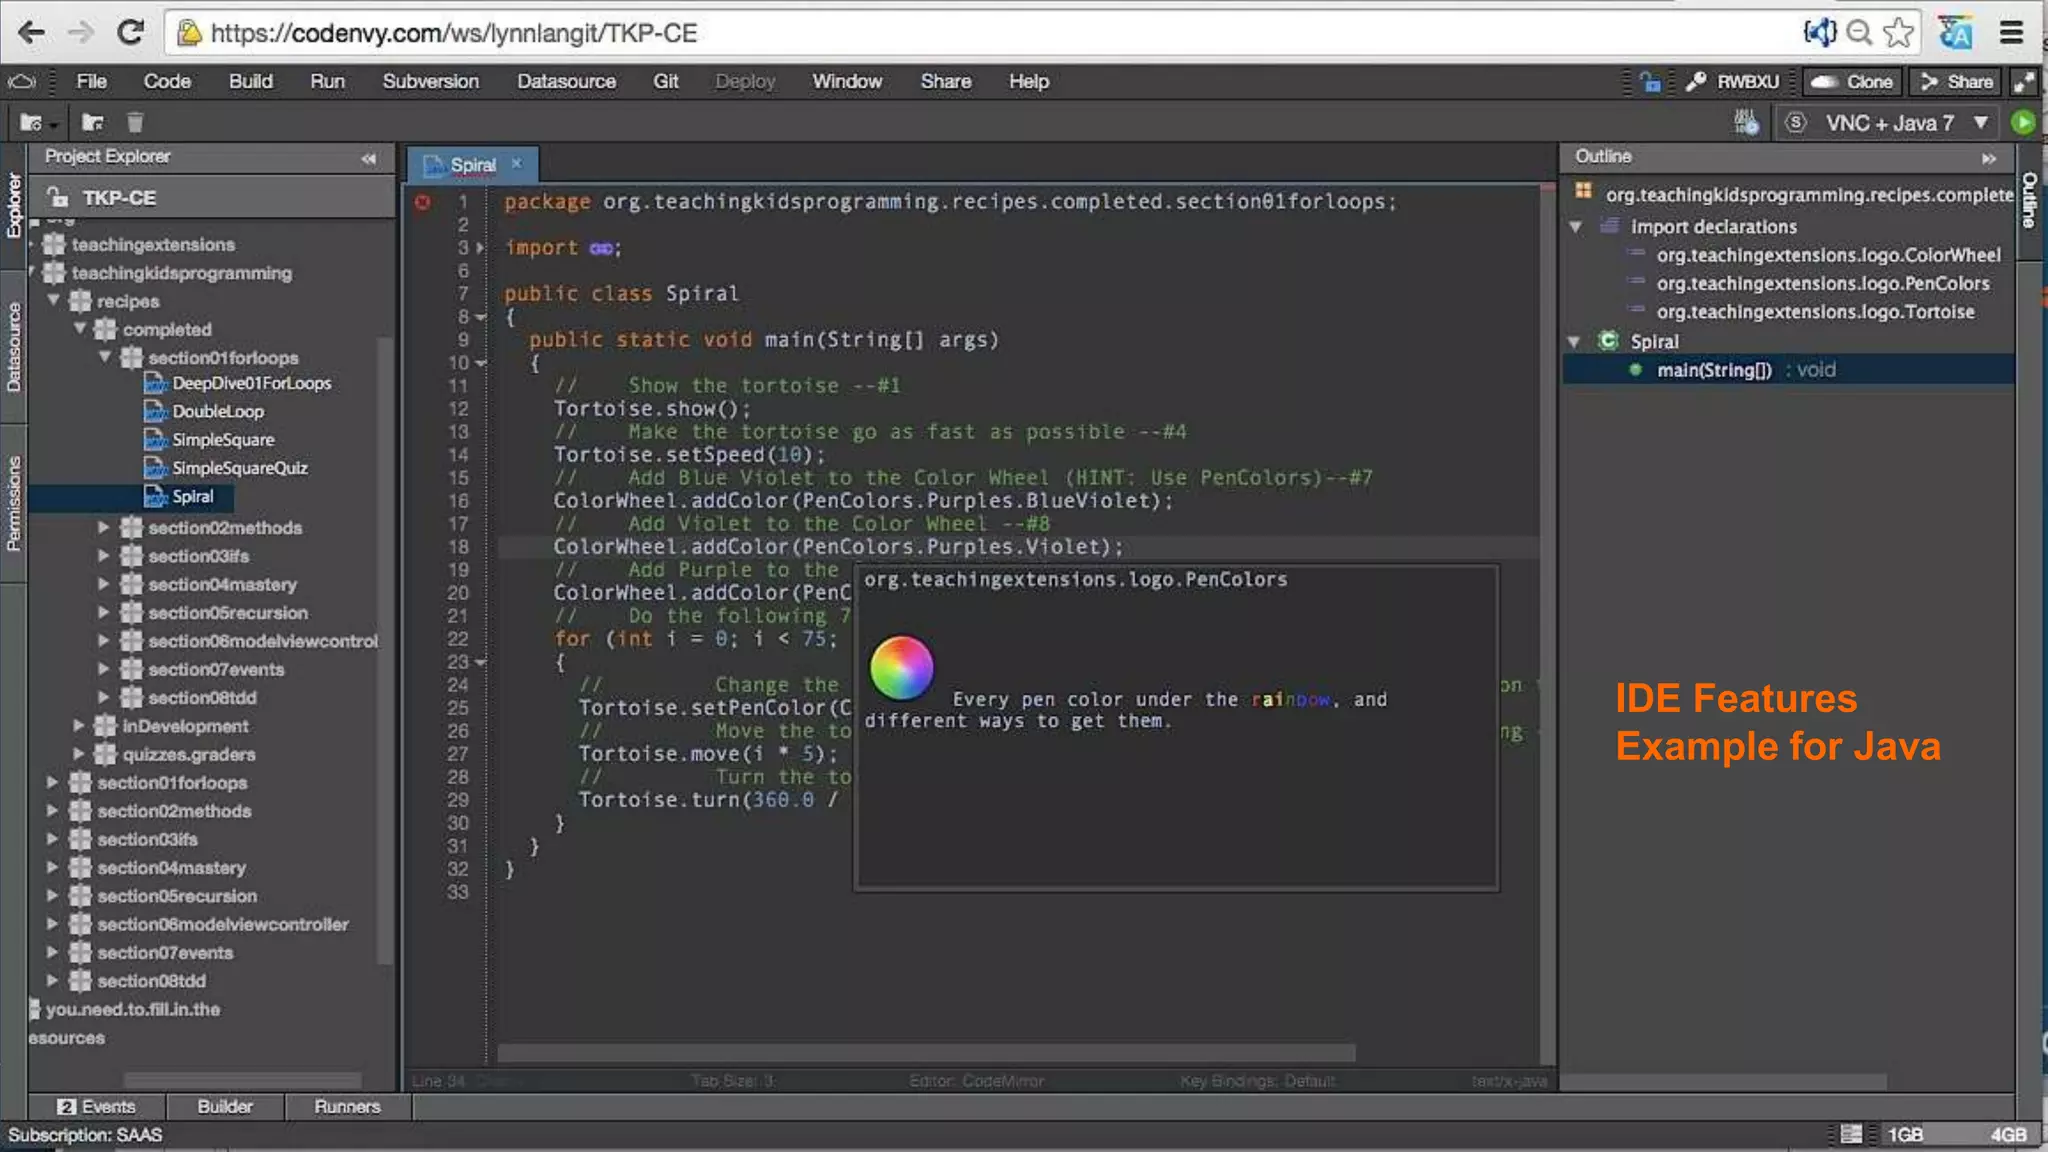Open the Subversion menu
2048x1152 pixels.
click(430, 82)
